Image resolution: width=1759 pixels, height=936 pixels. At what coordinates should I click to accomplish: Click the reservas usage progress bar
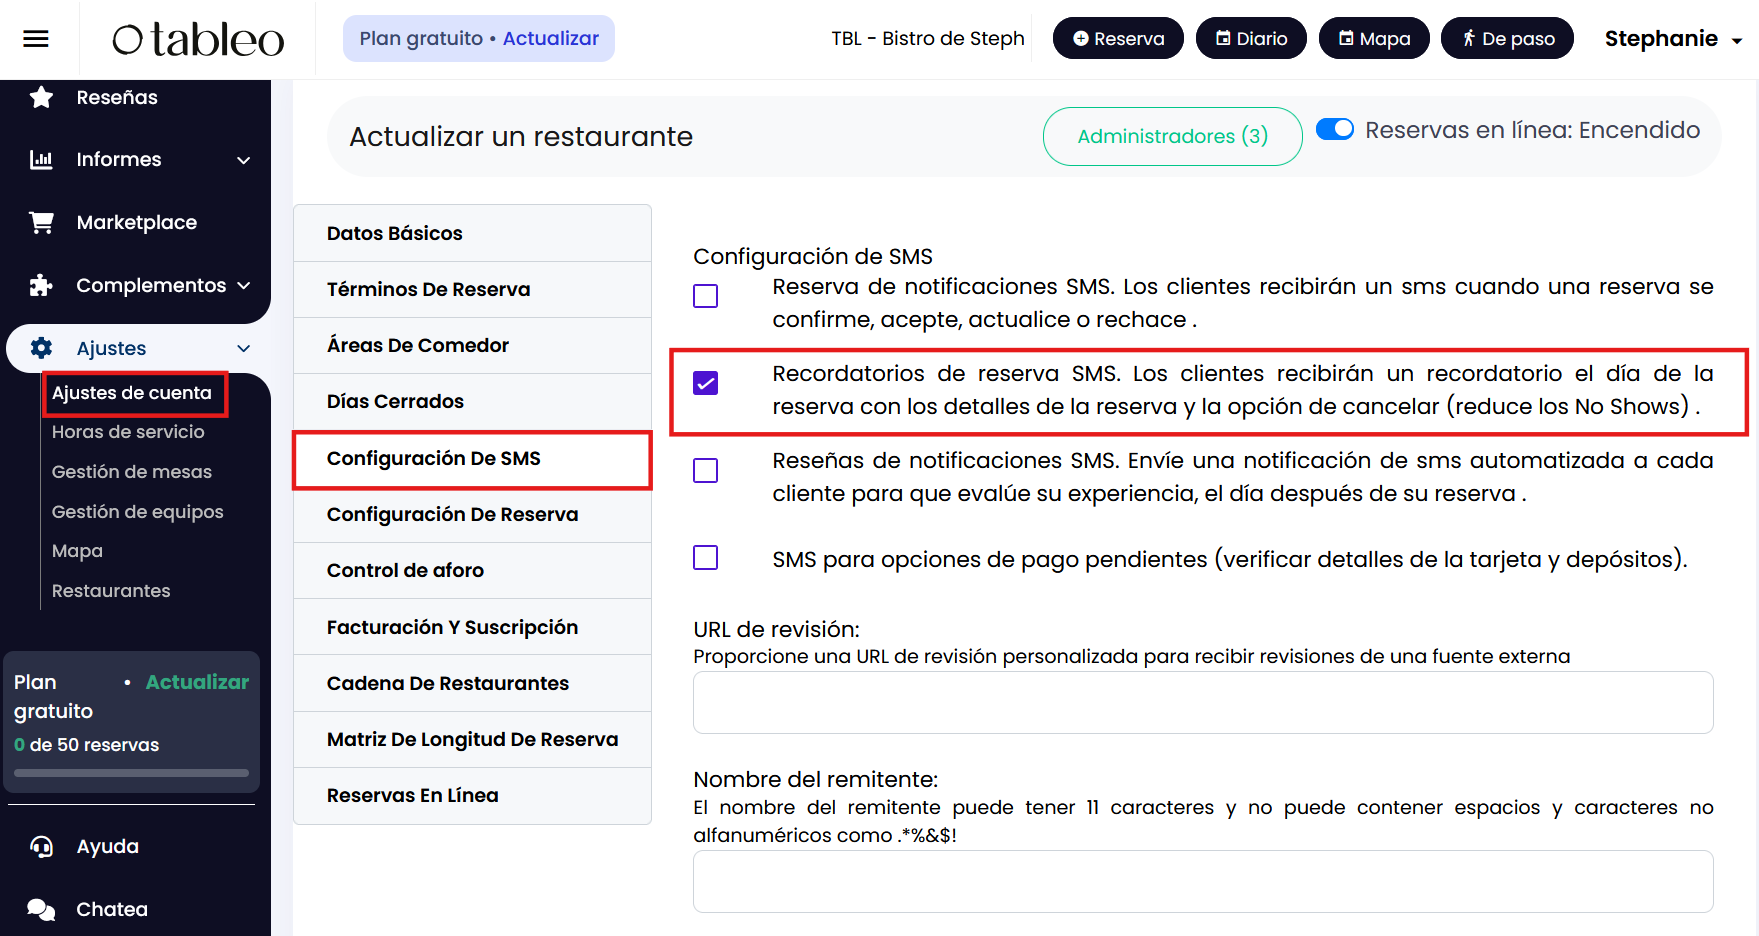(131, 772)
